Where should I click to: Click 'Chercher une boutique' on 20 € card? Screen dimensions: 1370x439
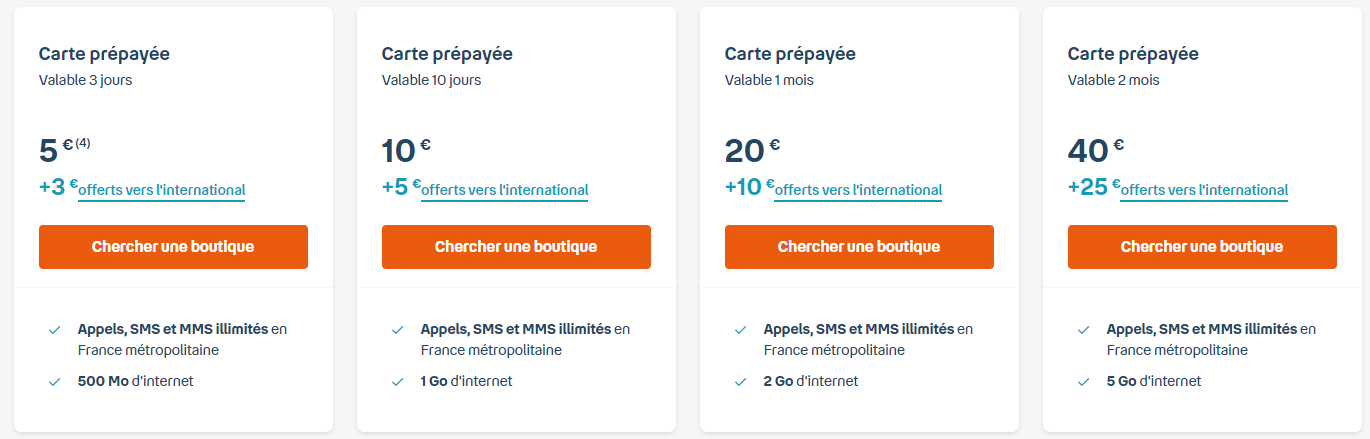click(859, 247)
